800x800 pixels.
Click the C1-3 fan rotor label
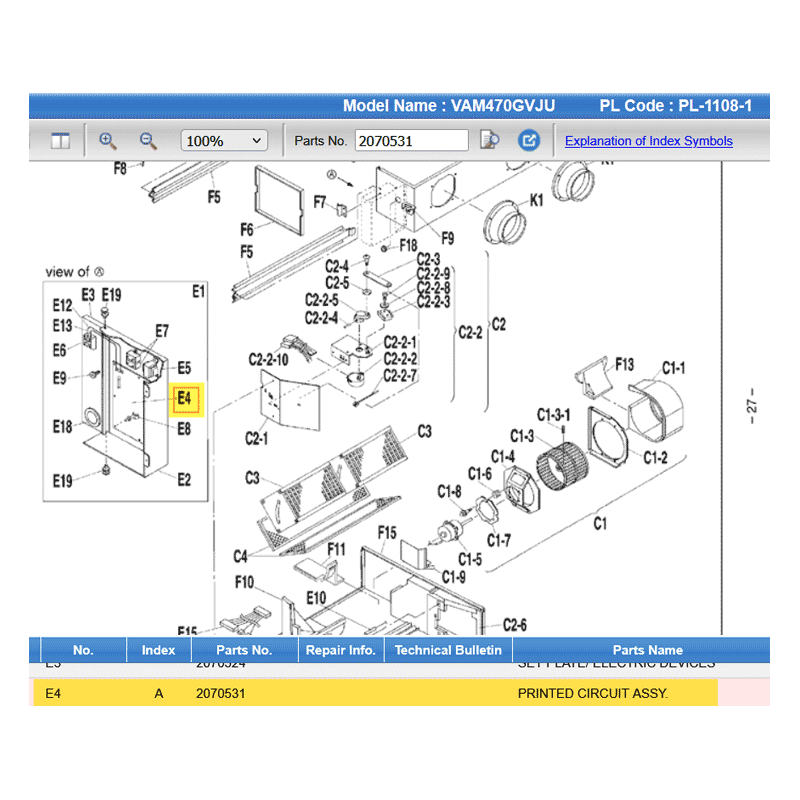[x=524, y=436]
